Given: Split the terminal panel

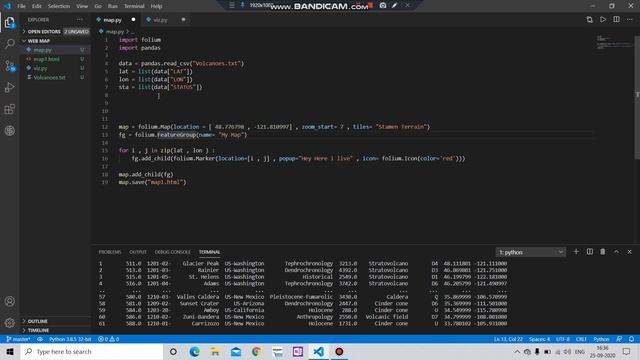Looking at the screenshot, I should pos(590,252).
